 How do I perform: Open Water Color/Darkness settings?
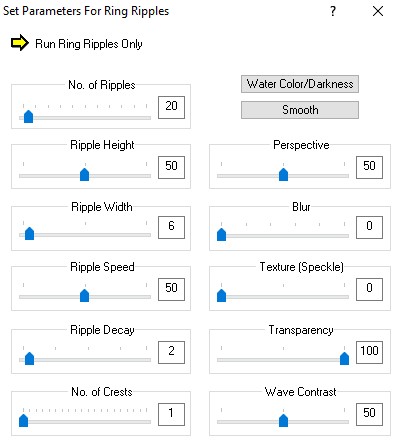point(300,84)
